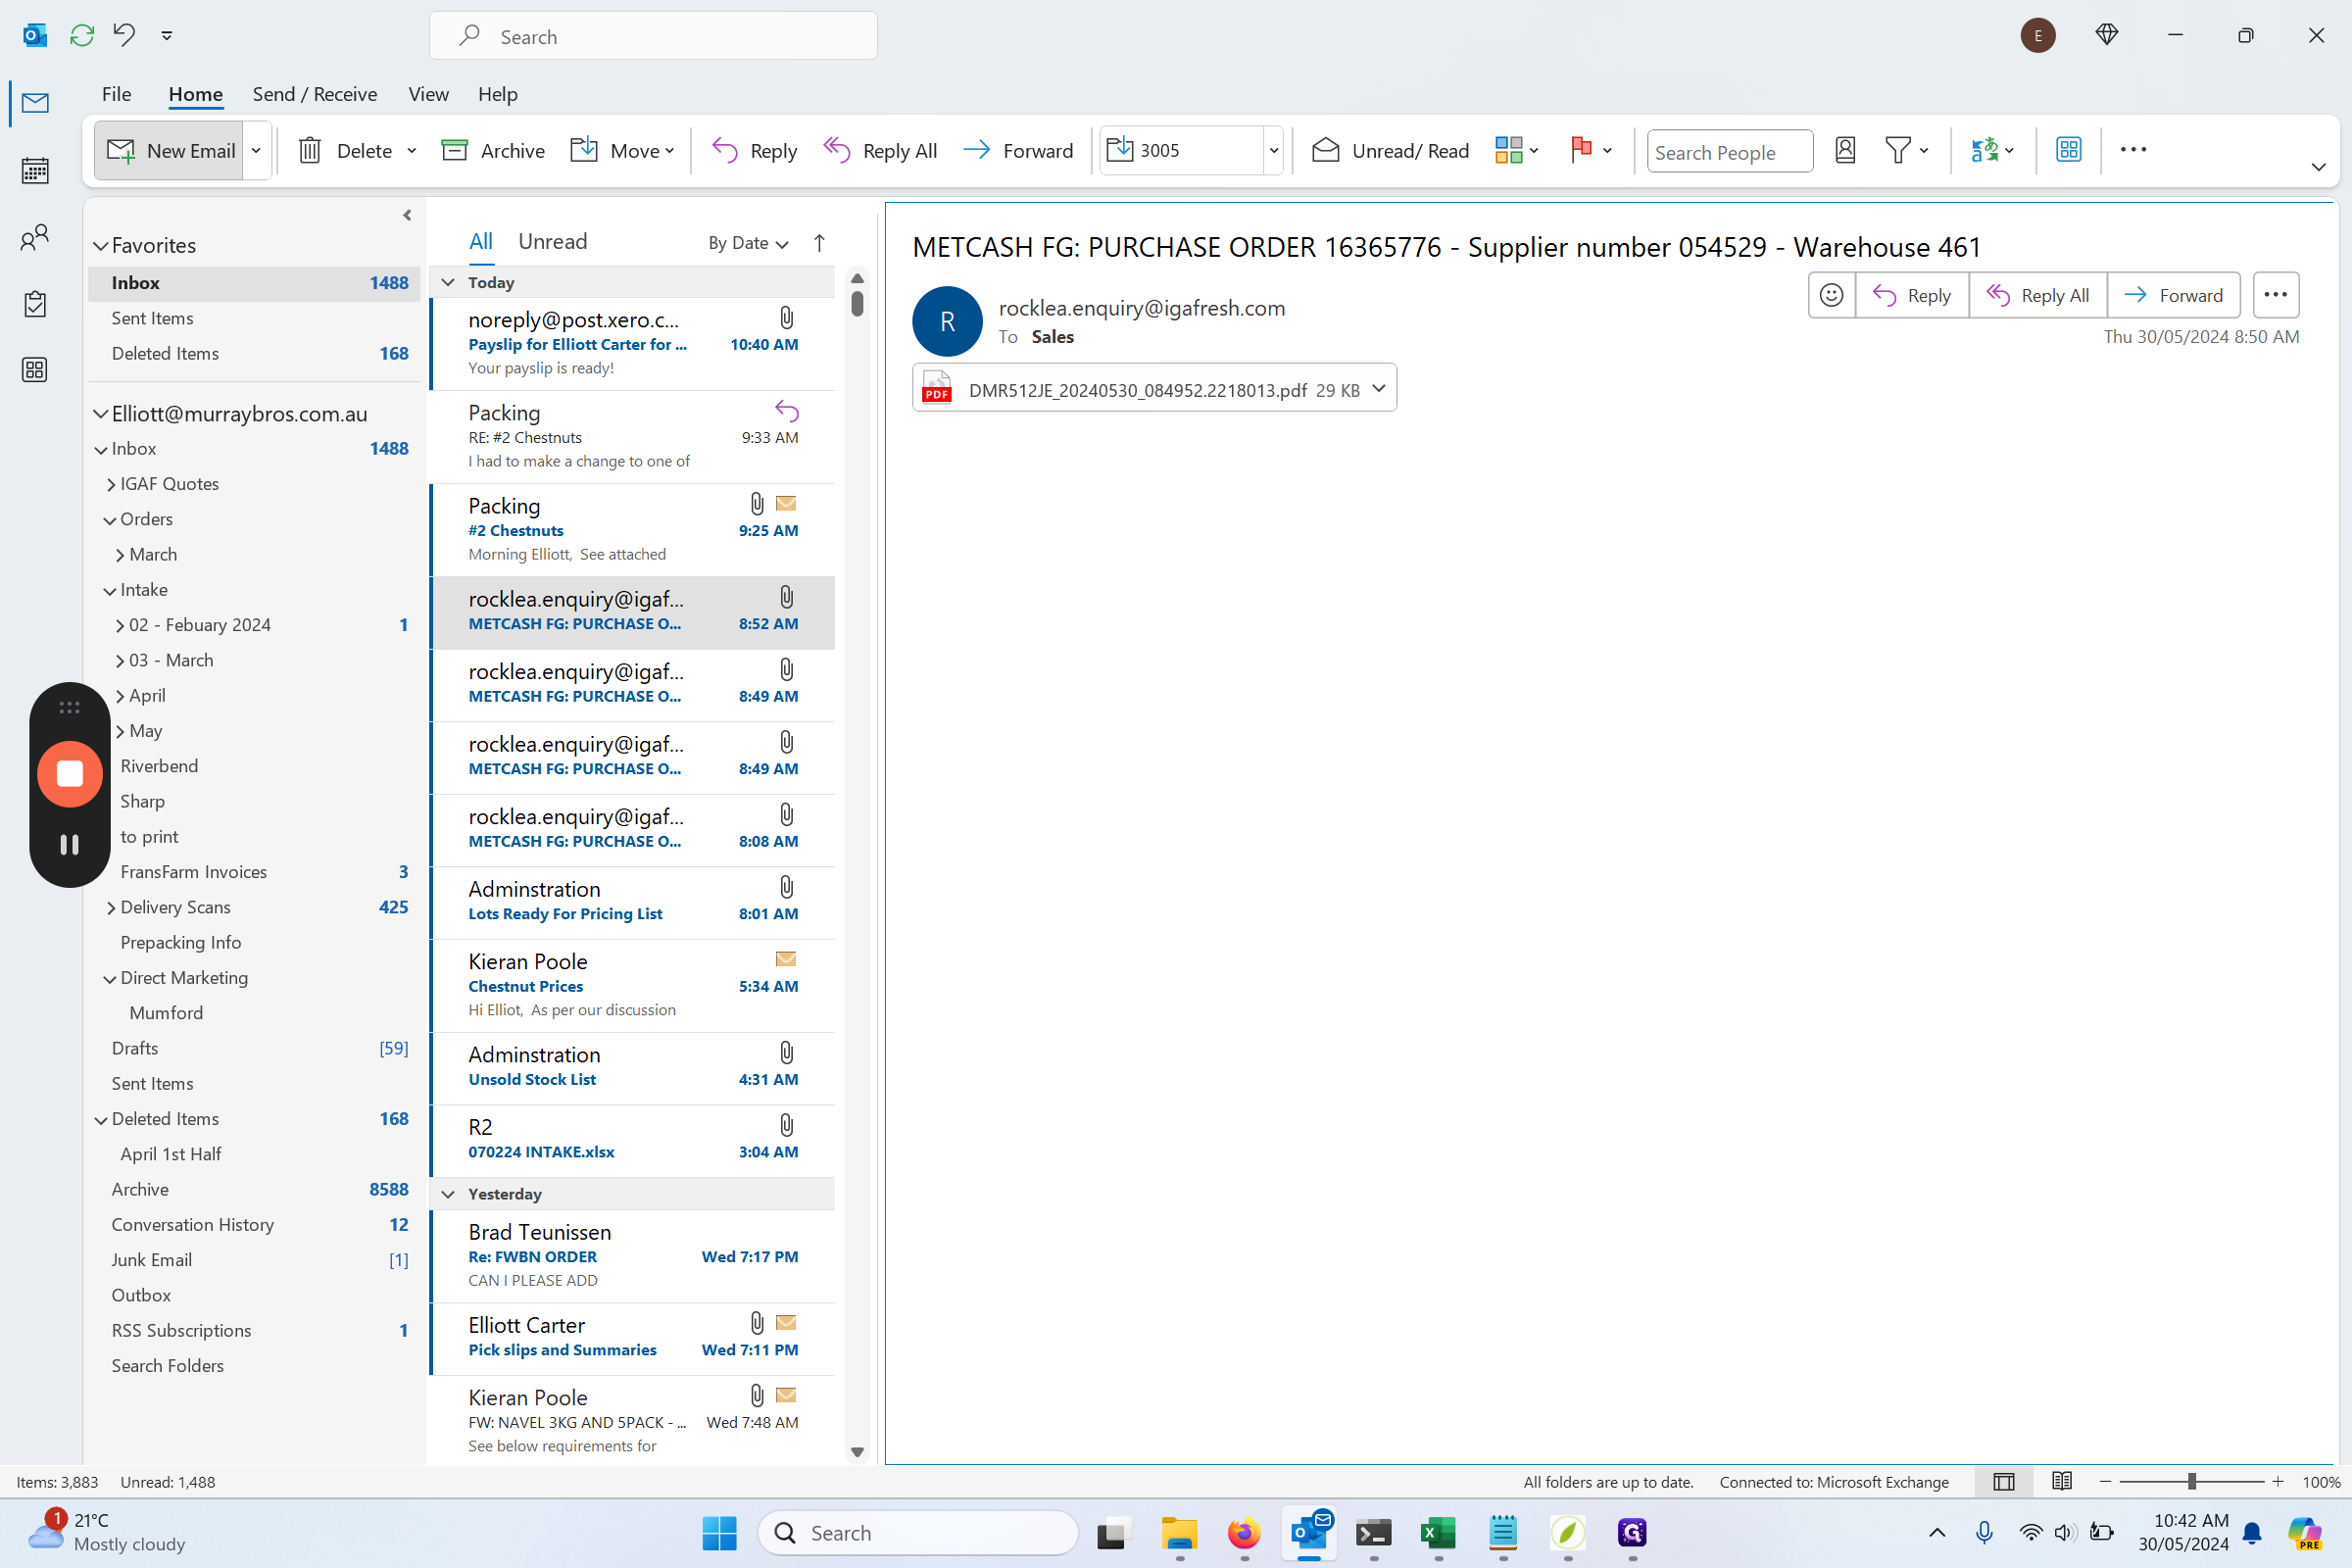
Task: Click the Search People field
Action: (x=1729, y=151)
